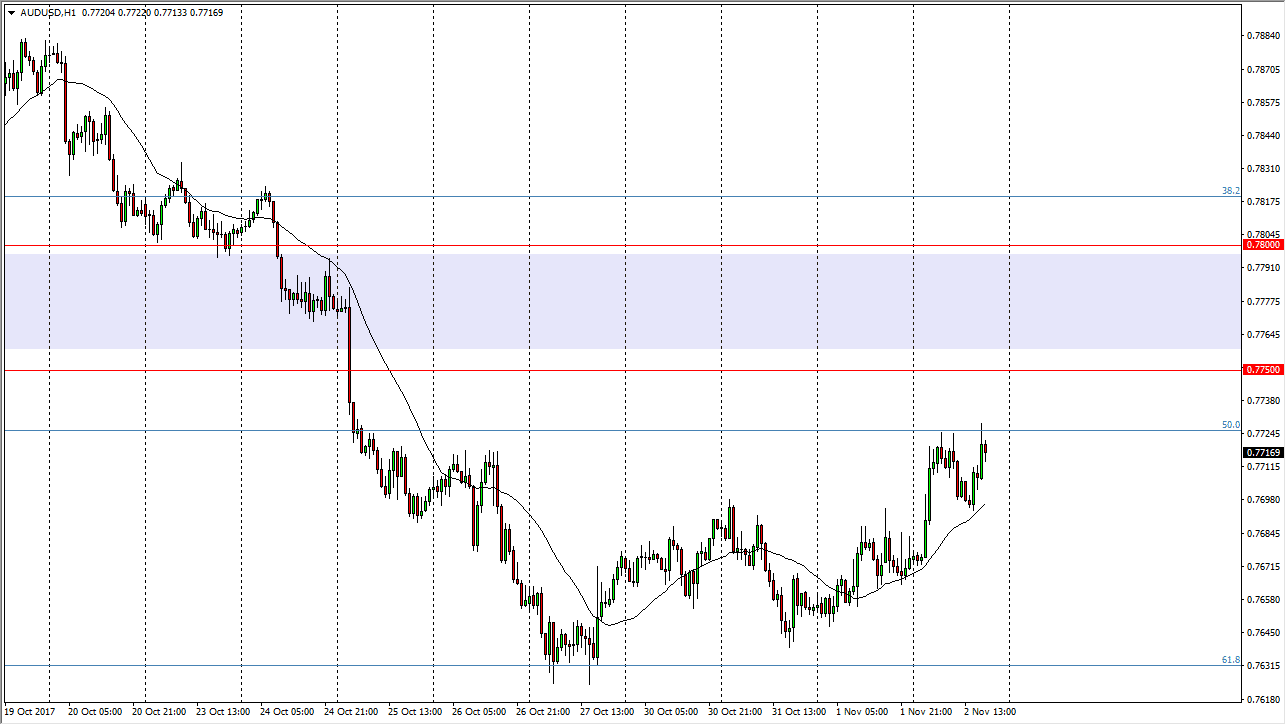The height and width of the screenshot is (725, 1286).
Task: Select the lavender shaded rectangle zone
Action: point(600,300)
